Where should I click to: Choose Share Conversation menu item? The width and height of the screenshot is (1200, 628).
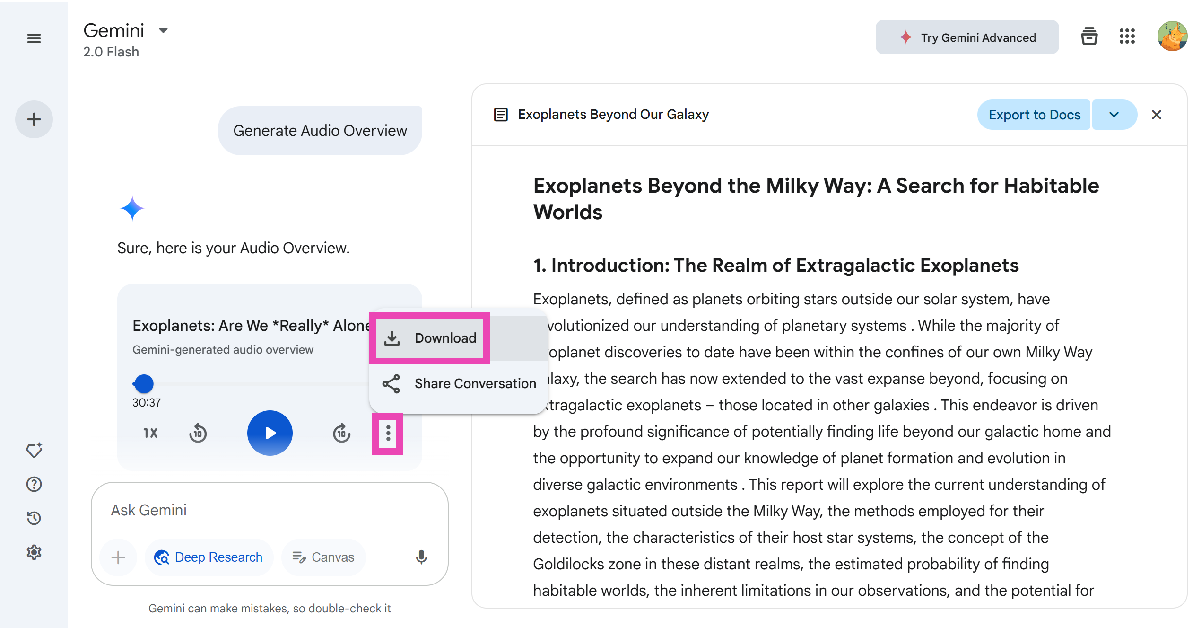460,384
